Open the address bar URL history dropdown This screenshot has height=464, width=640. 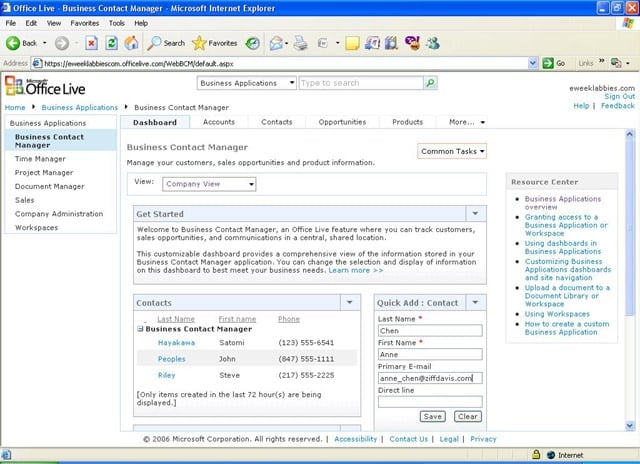532,63
